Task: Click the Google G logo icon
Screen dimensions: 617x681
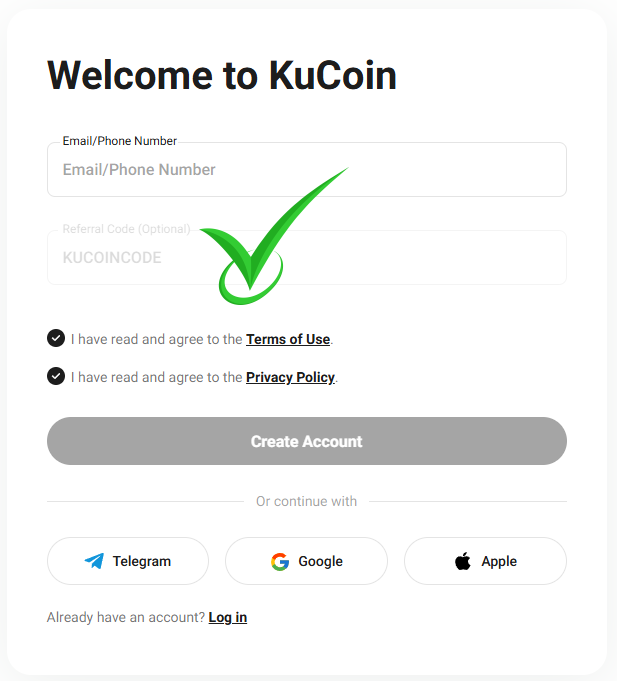Action: pyautogui.click(x=280, y=561)
